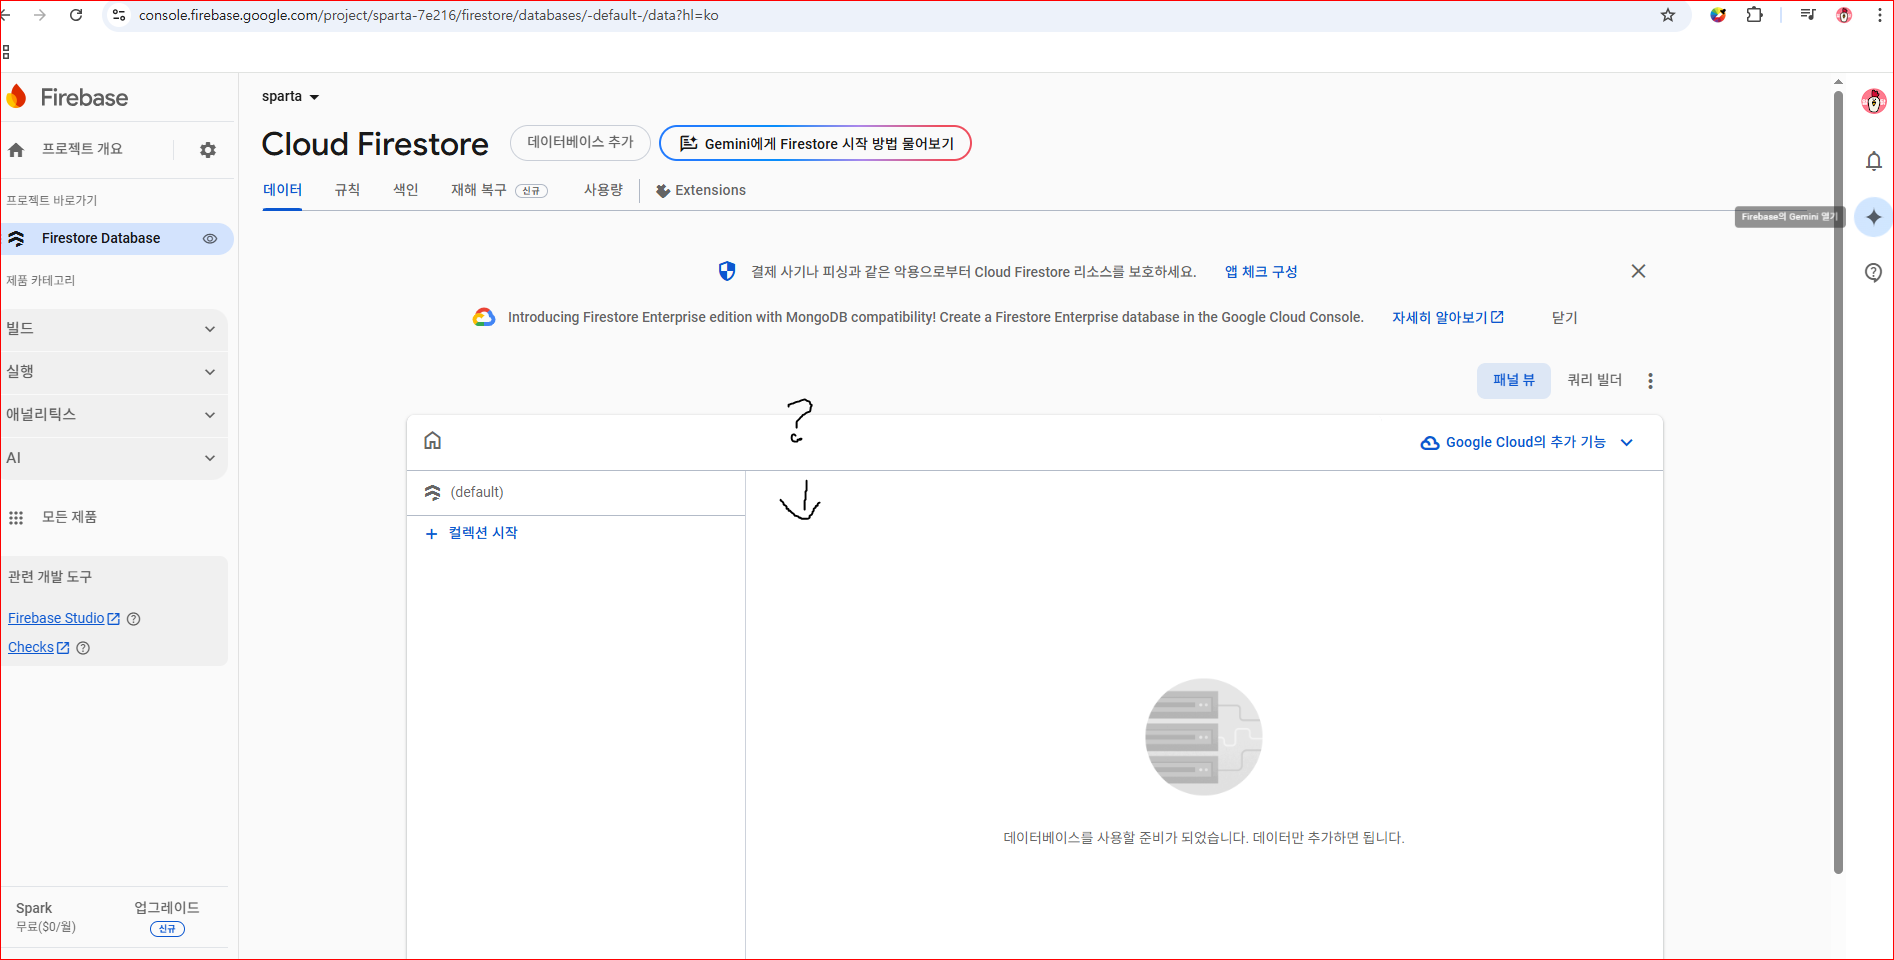Switch to the 데이터 tab
The height and width of the screenshot is (960, 1894).
(x=282, y=190)
